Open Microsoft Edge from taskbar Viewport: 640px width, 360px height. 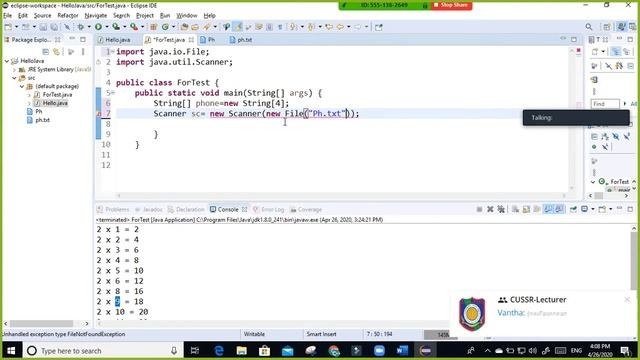coord(219,351)
